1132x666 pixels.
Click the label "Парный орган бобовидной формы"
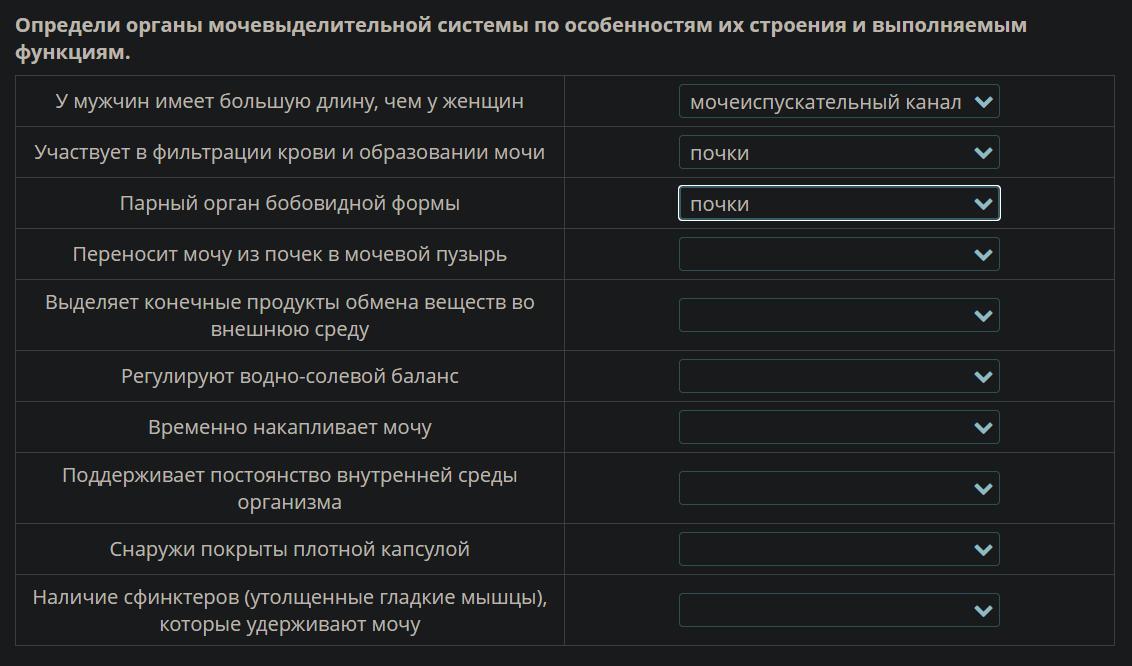289,204
